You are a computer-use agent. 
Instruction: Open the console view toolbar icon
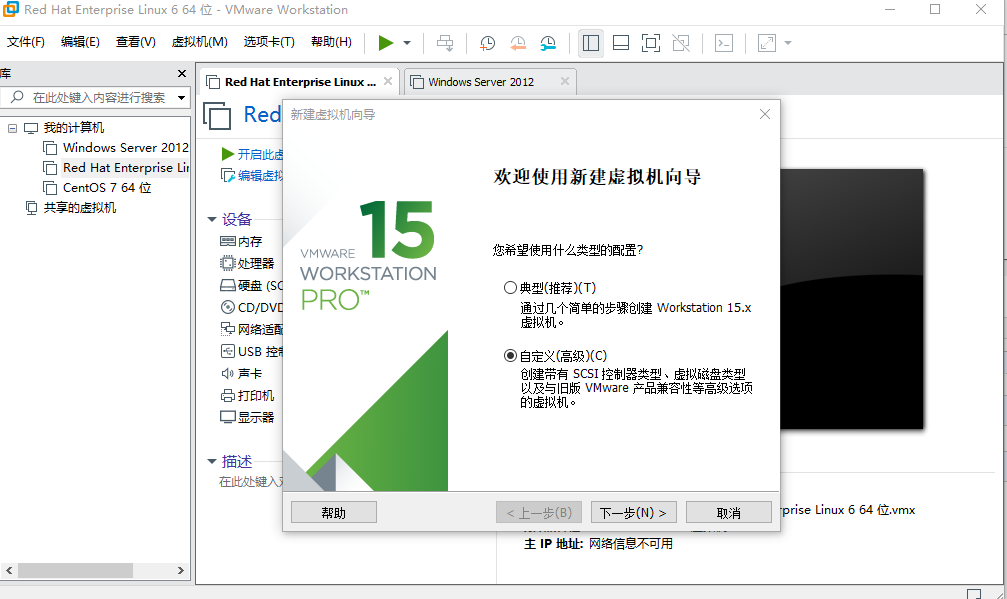(x=724, y=43)
